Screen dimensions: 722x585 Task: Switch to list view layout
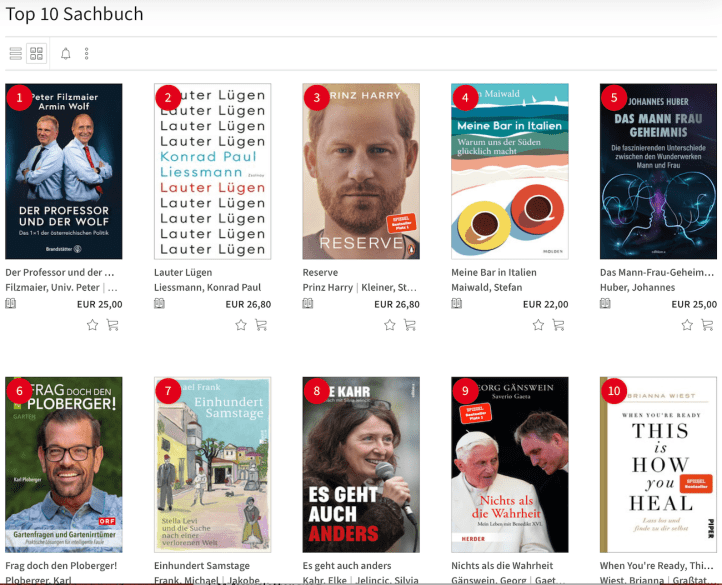coord(15,53)
